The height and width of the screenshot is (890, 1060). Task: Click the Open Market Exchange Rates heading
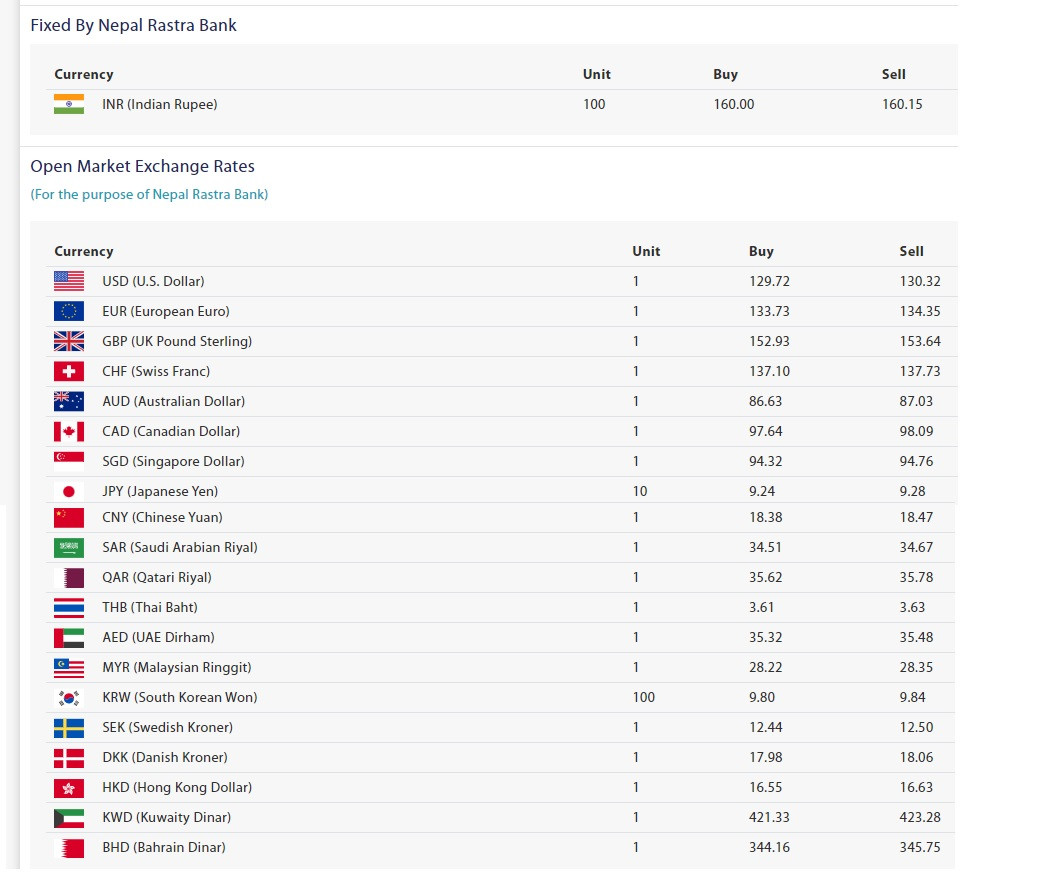(x=143, y=166)
